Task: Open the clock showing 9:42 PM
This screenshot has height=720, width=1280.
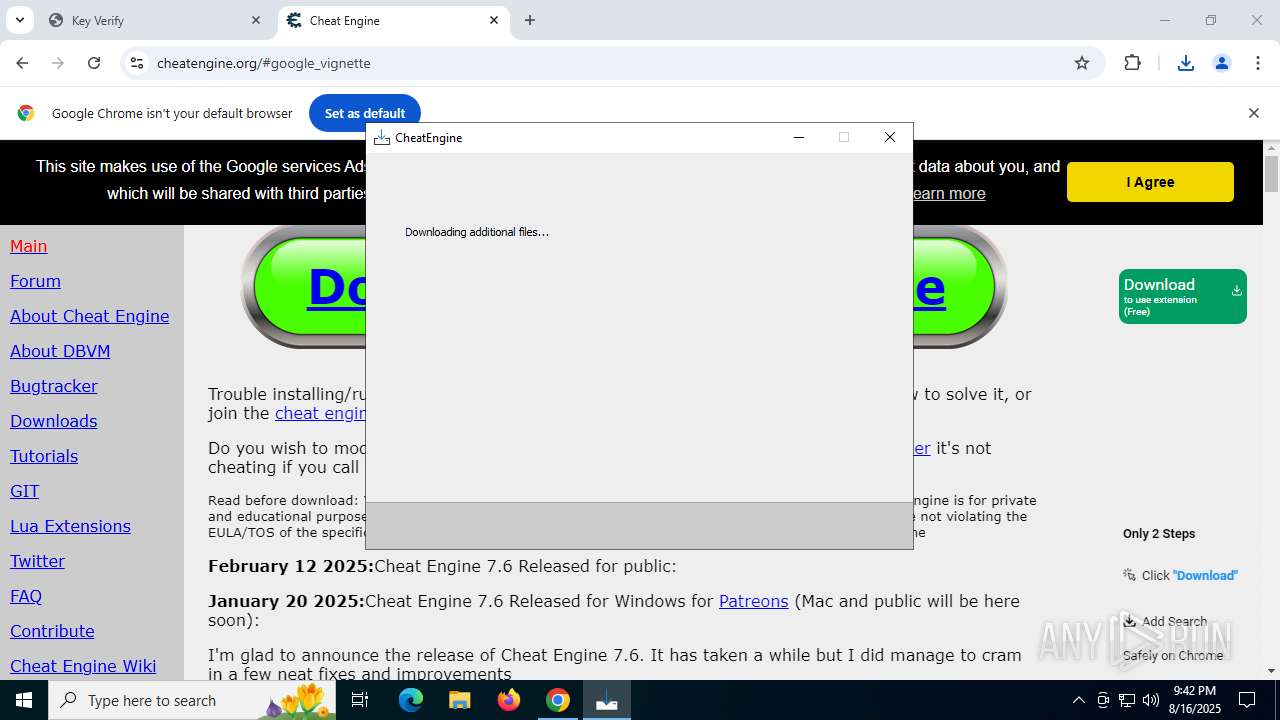Action: click(x=1195, y=700)
